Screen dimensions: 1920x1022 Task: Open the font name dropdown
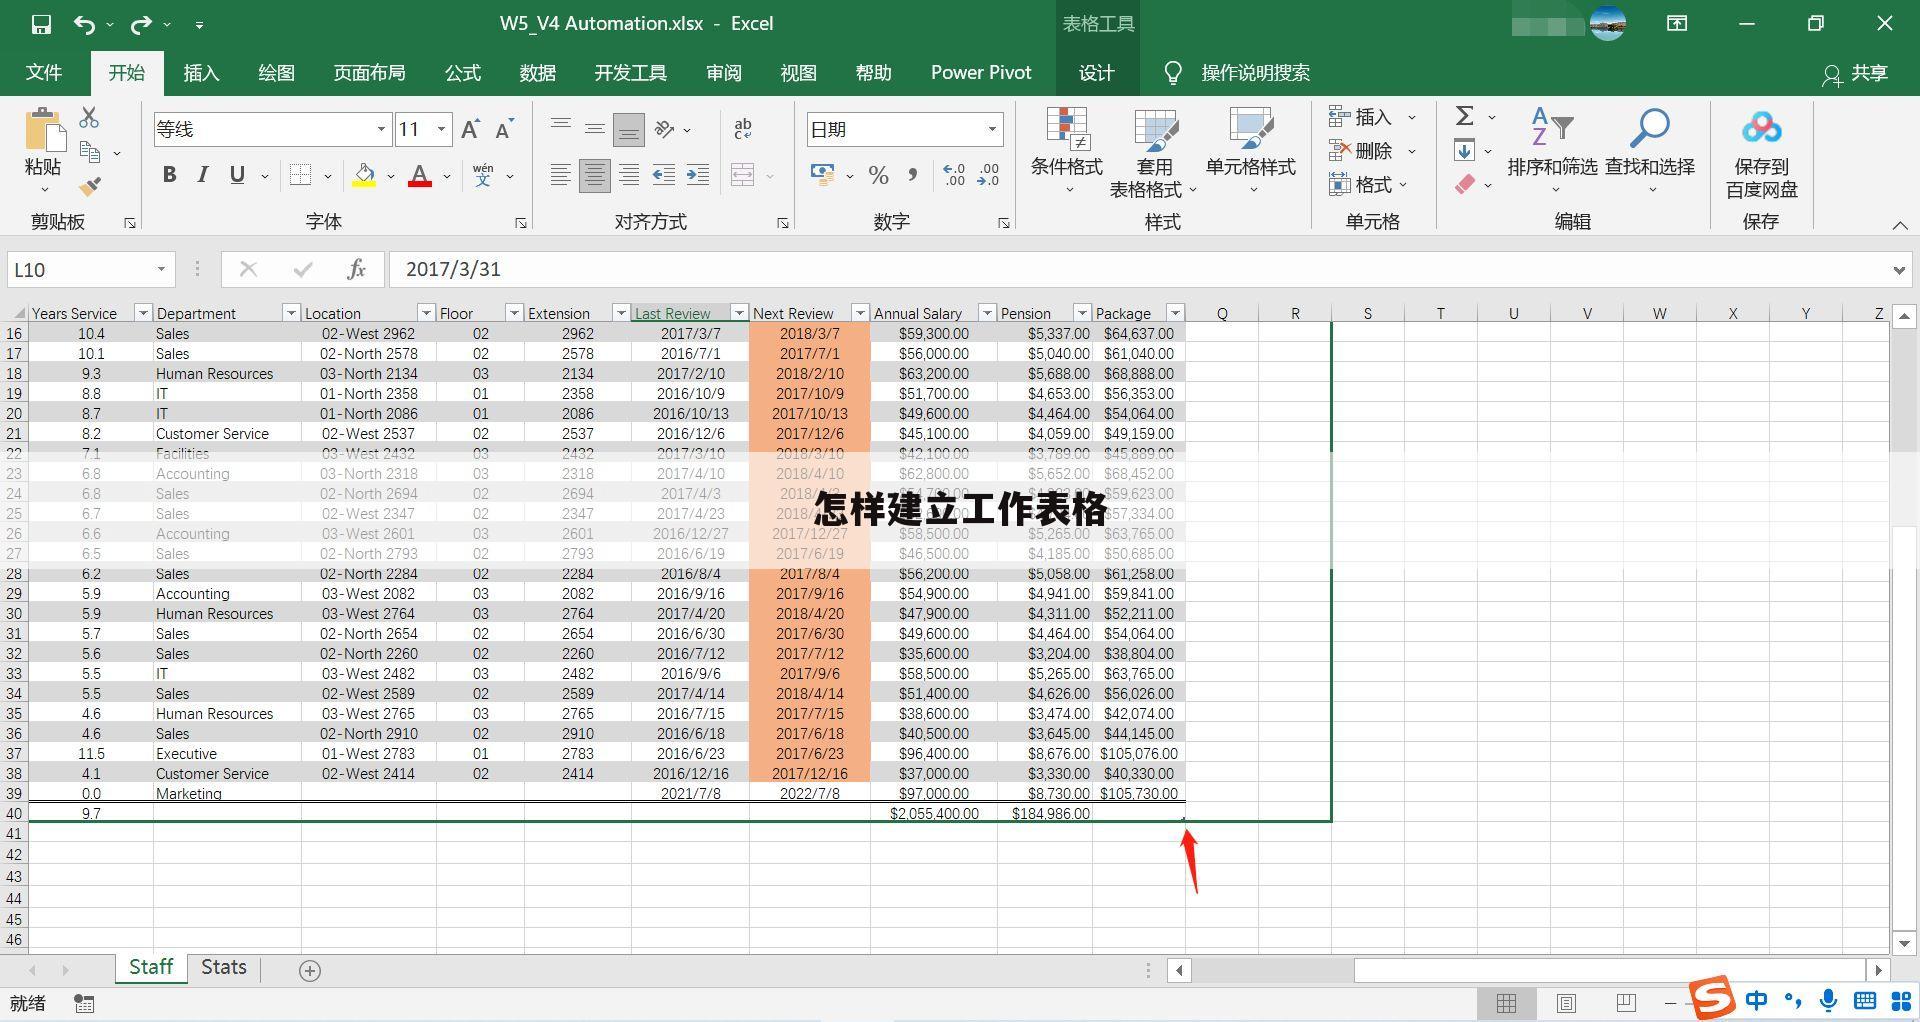pos(381,129)
